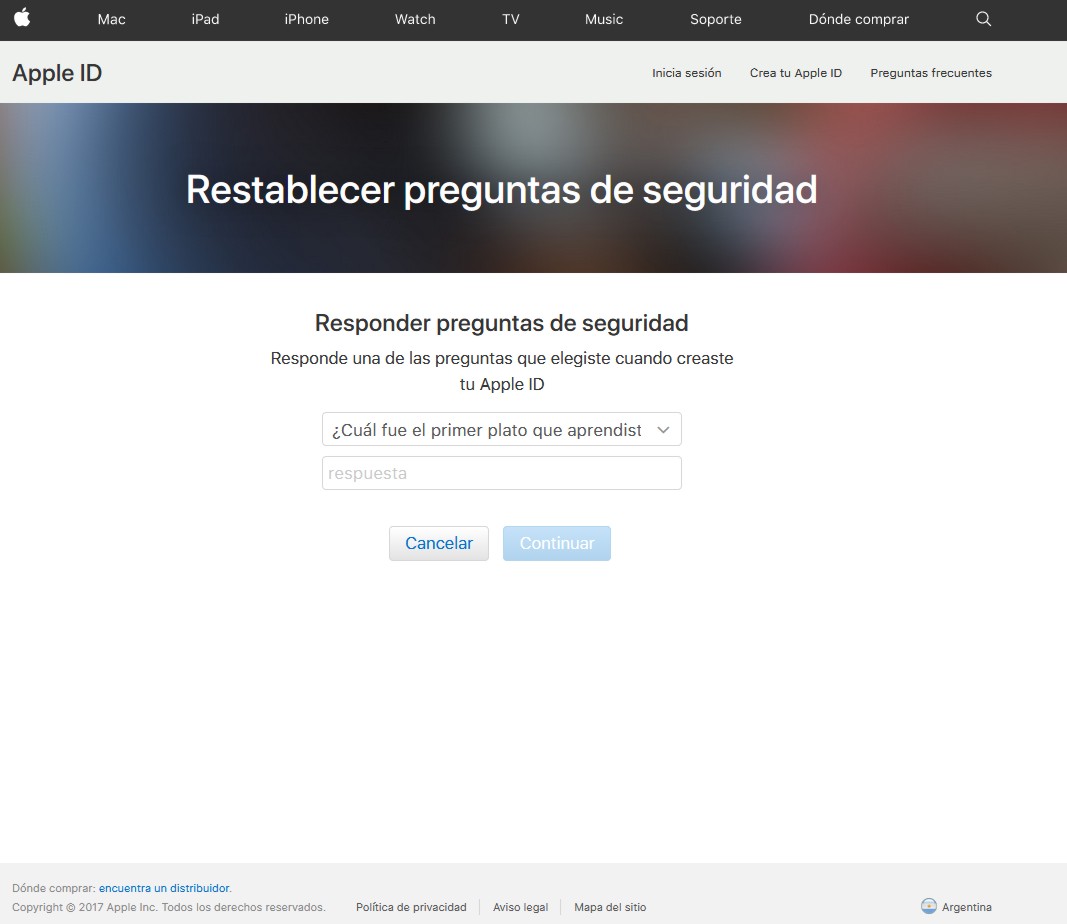Follow the encuentra un distribuidor link
Image resolution: width=1067 pixels, height=924 pixels.
click(164, 888)
